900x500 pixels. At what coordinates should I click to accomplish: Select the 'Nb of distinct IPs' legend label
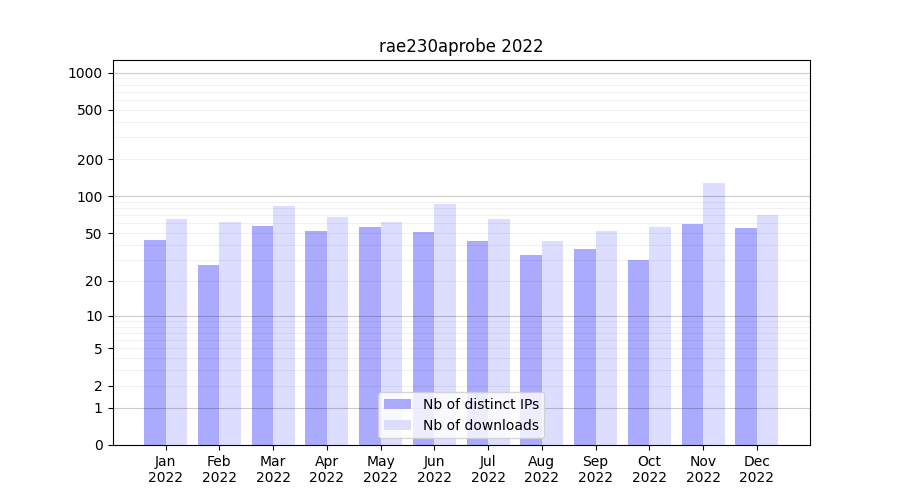(480, 404)
